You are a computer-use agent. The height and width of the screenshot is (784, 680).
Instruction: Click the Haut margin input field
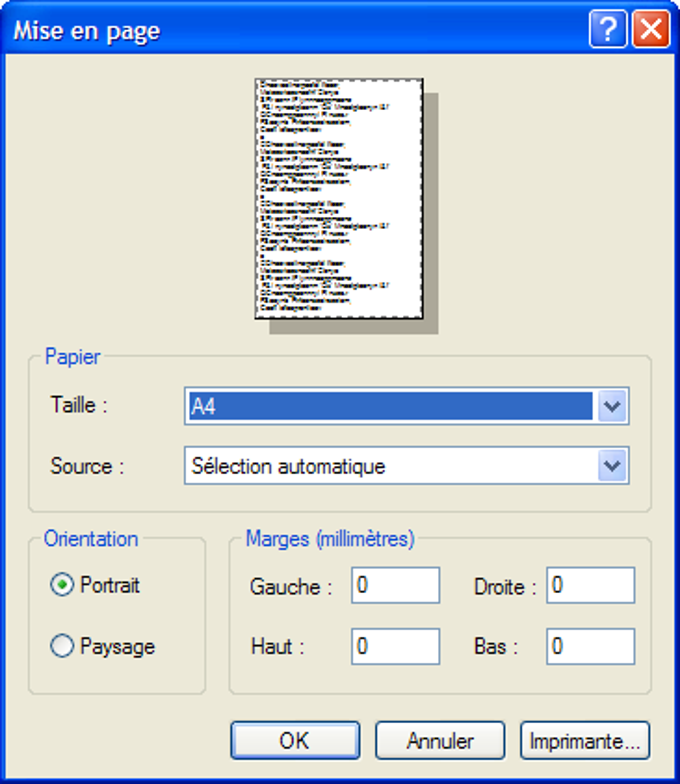point(396,646)
